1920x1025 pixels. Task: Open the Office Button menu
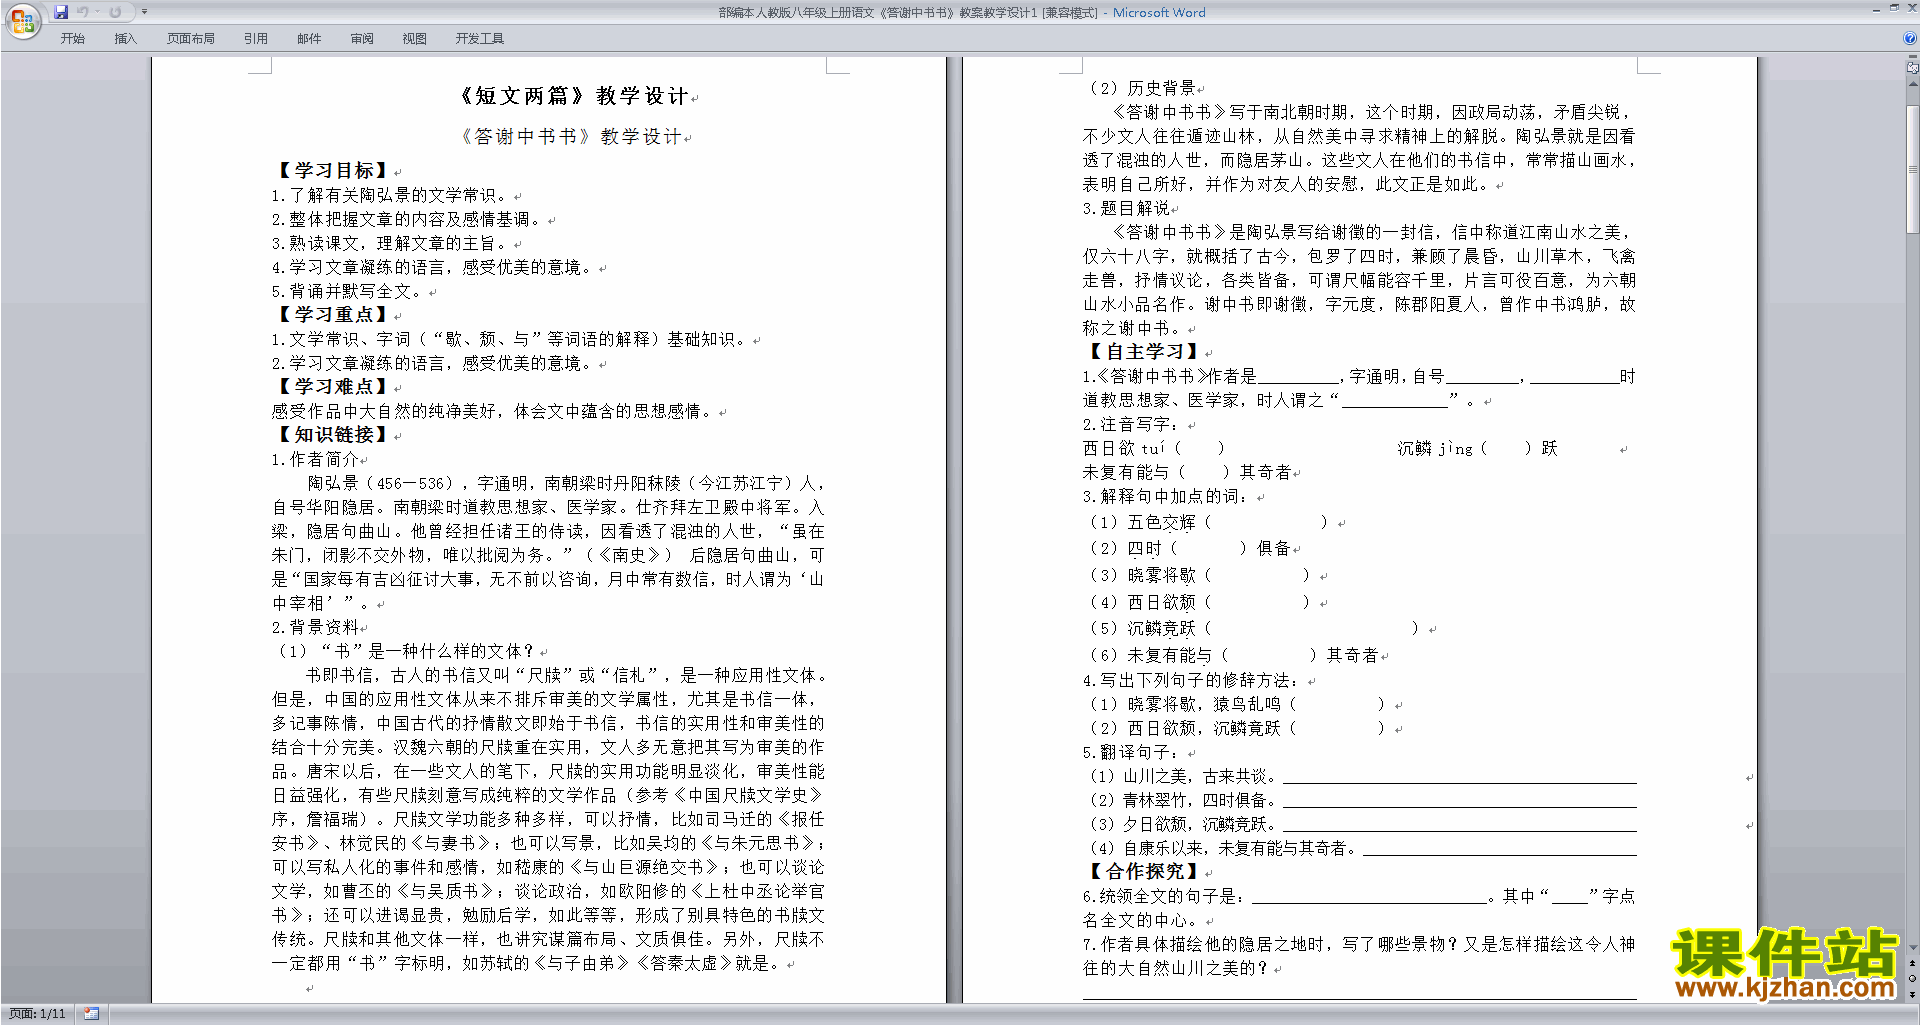pyautogui.click(x=22, y=20)
